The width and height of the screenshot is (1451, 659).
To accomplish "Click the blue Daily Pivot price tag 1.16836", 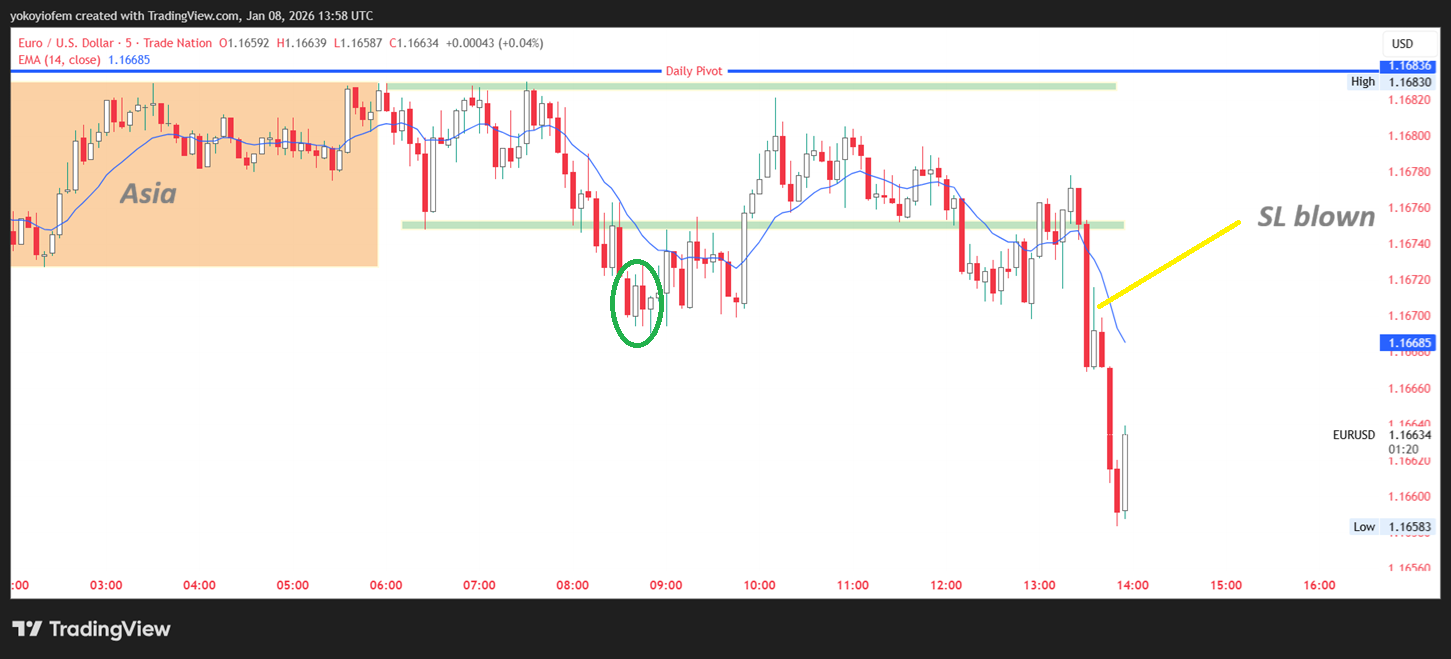I will tap(1406, 66).
